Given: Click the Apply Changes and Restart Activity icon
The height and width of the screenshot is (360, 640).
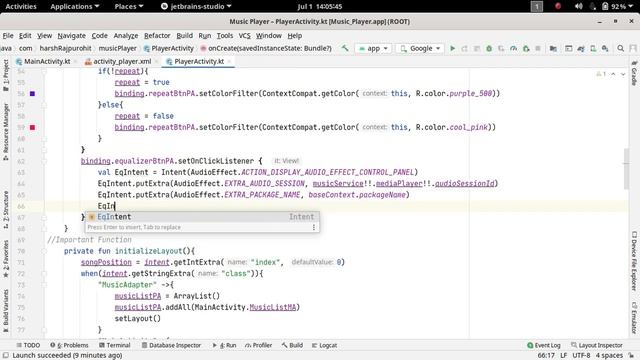Looking at the screenshot, I should [x=464, y=48].
